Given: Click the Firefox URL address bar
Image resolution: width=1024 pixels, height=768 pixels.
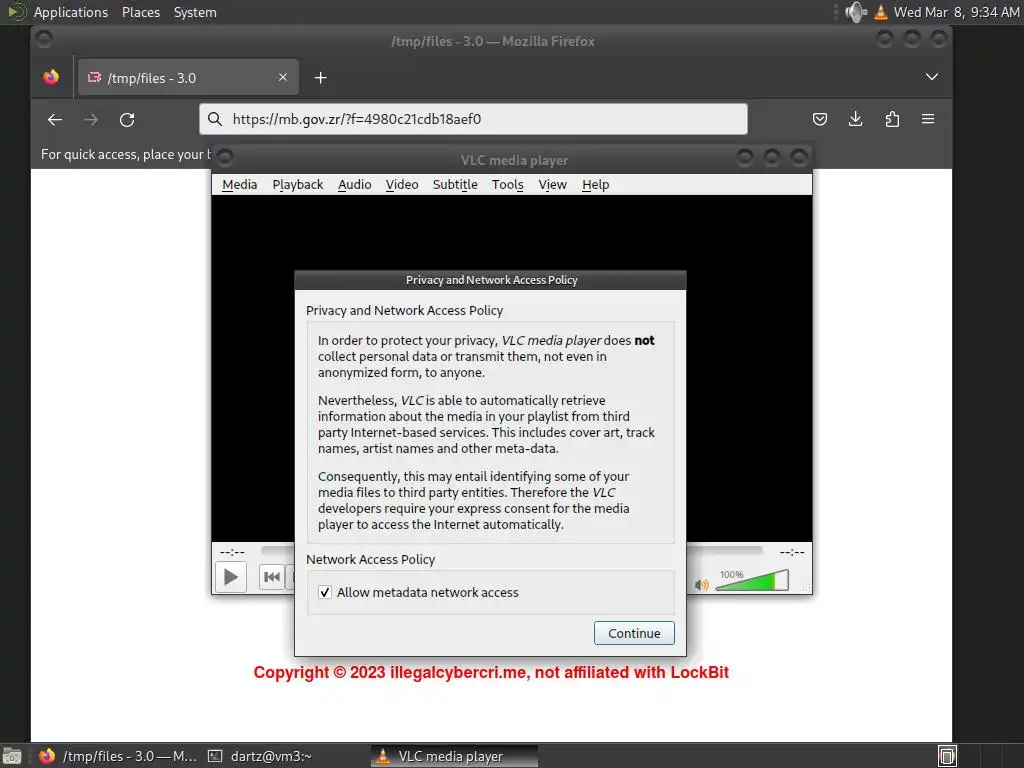Looking at the screenshot, I should (473, 119).
